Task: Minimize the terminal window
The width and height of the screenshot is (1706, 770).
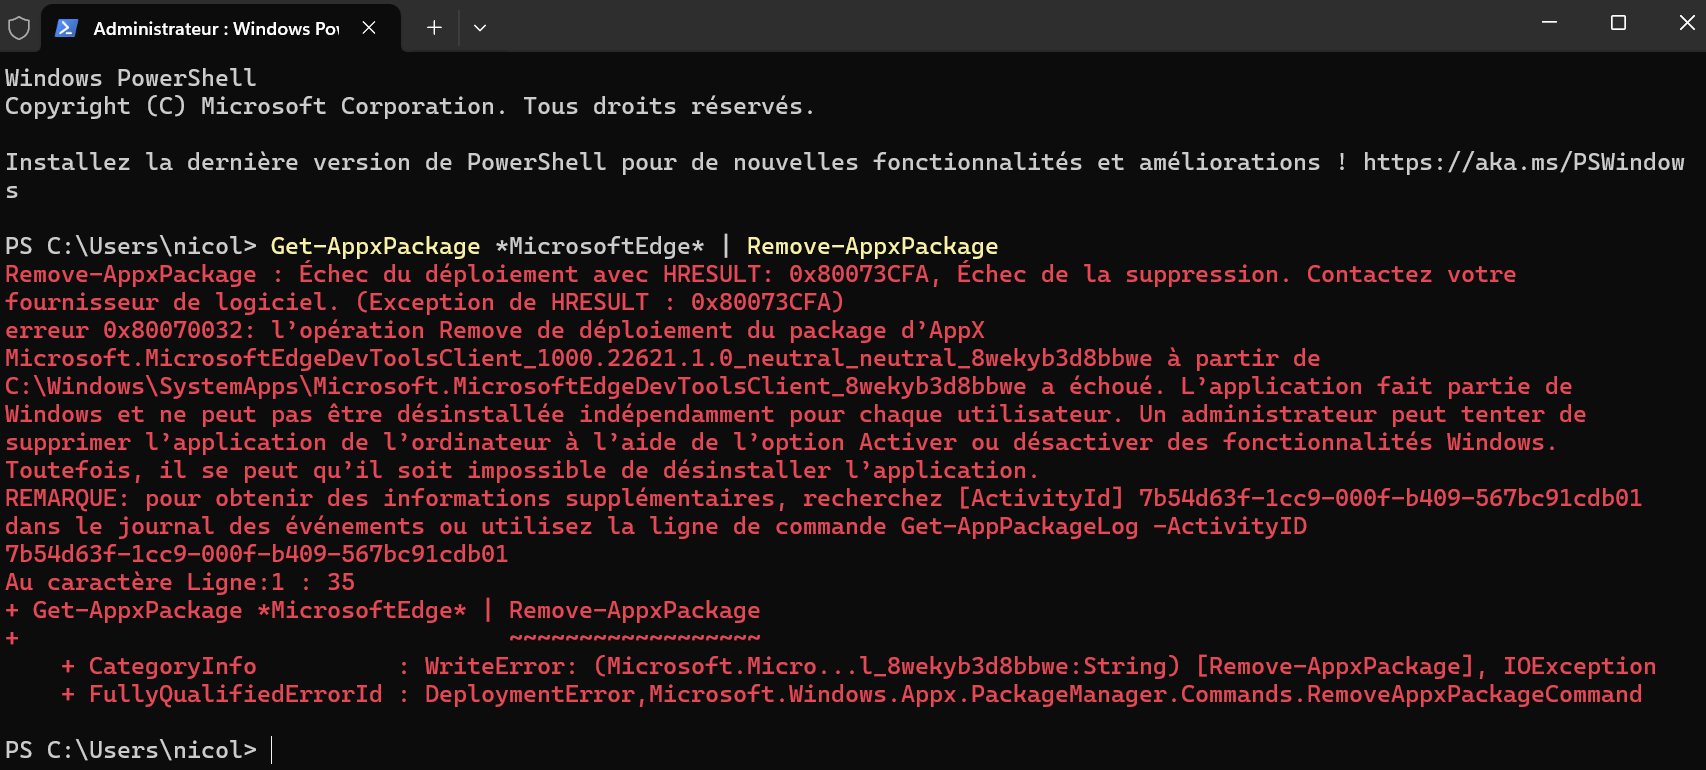Action: pos(1549,22)
